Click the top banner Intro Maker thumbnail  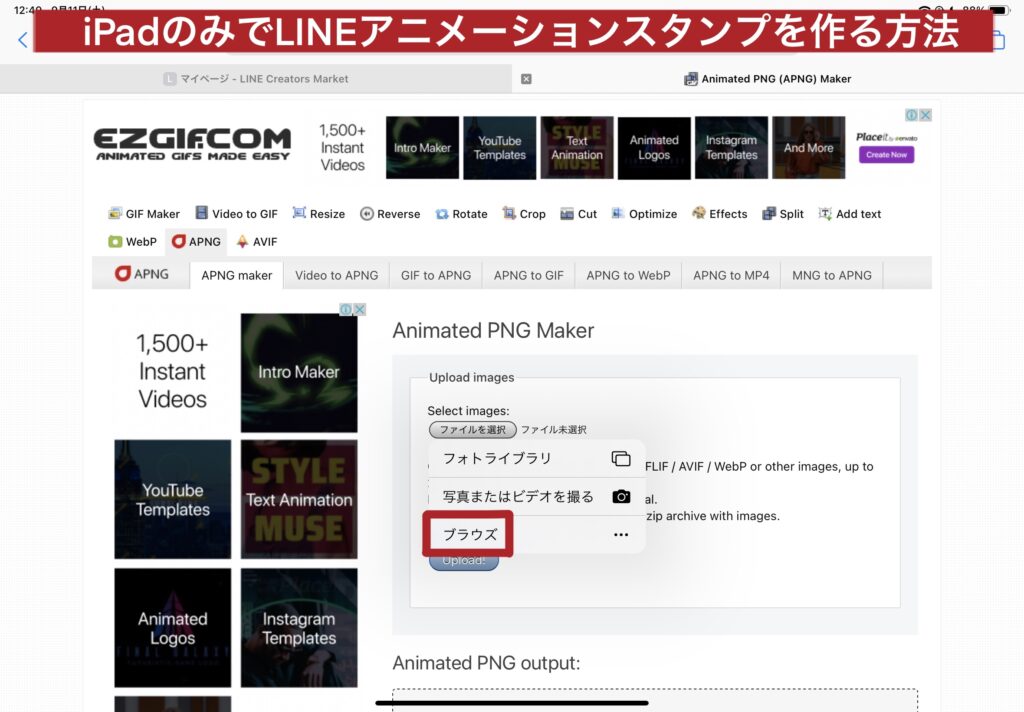pos(422,148)
